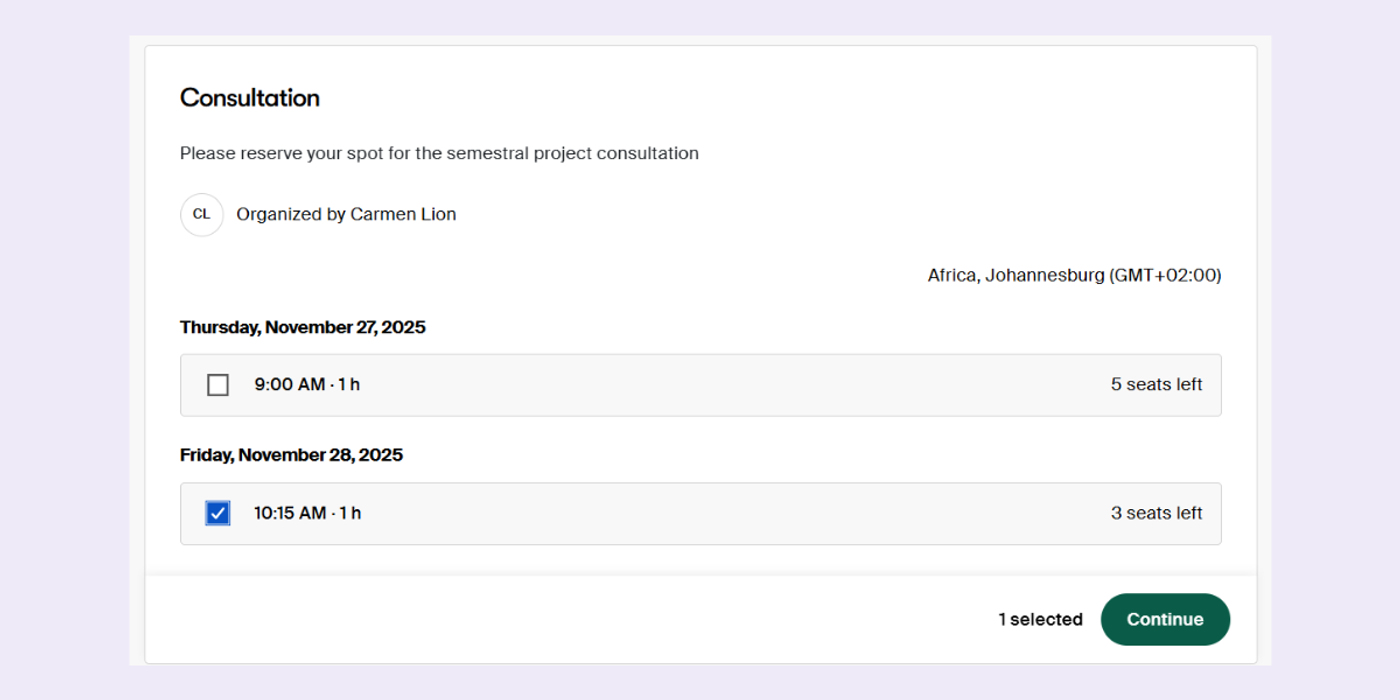Click the Thursday, November 27 date header
Viewport: 1400px width, 700px height.
(302, 327)
